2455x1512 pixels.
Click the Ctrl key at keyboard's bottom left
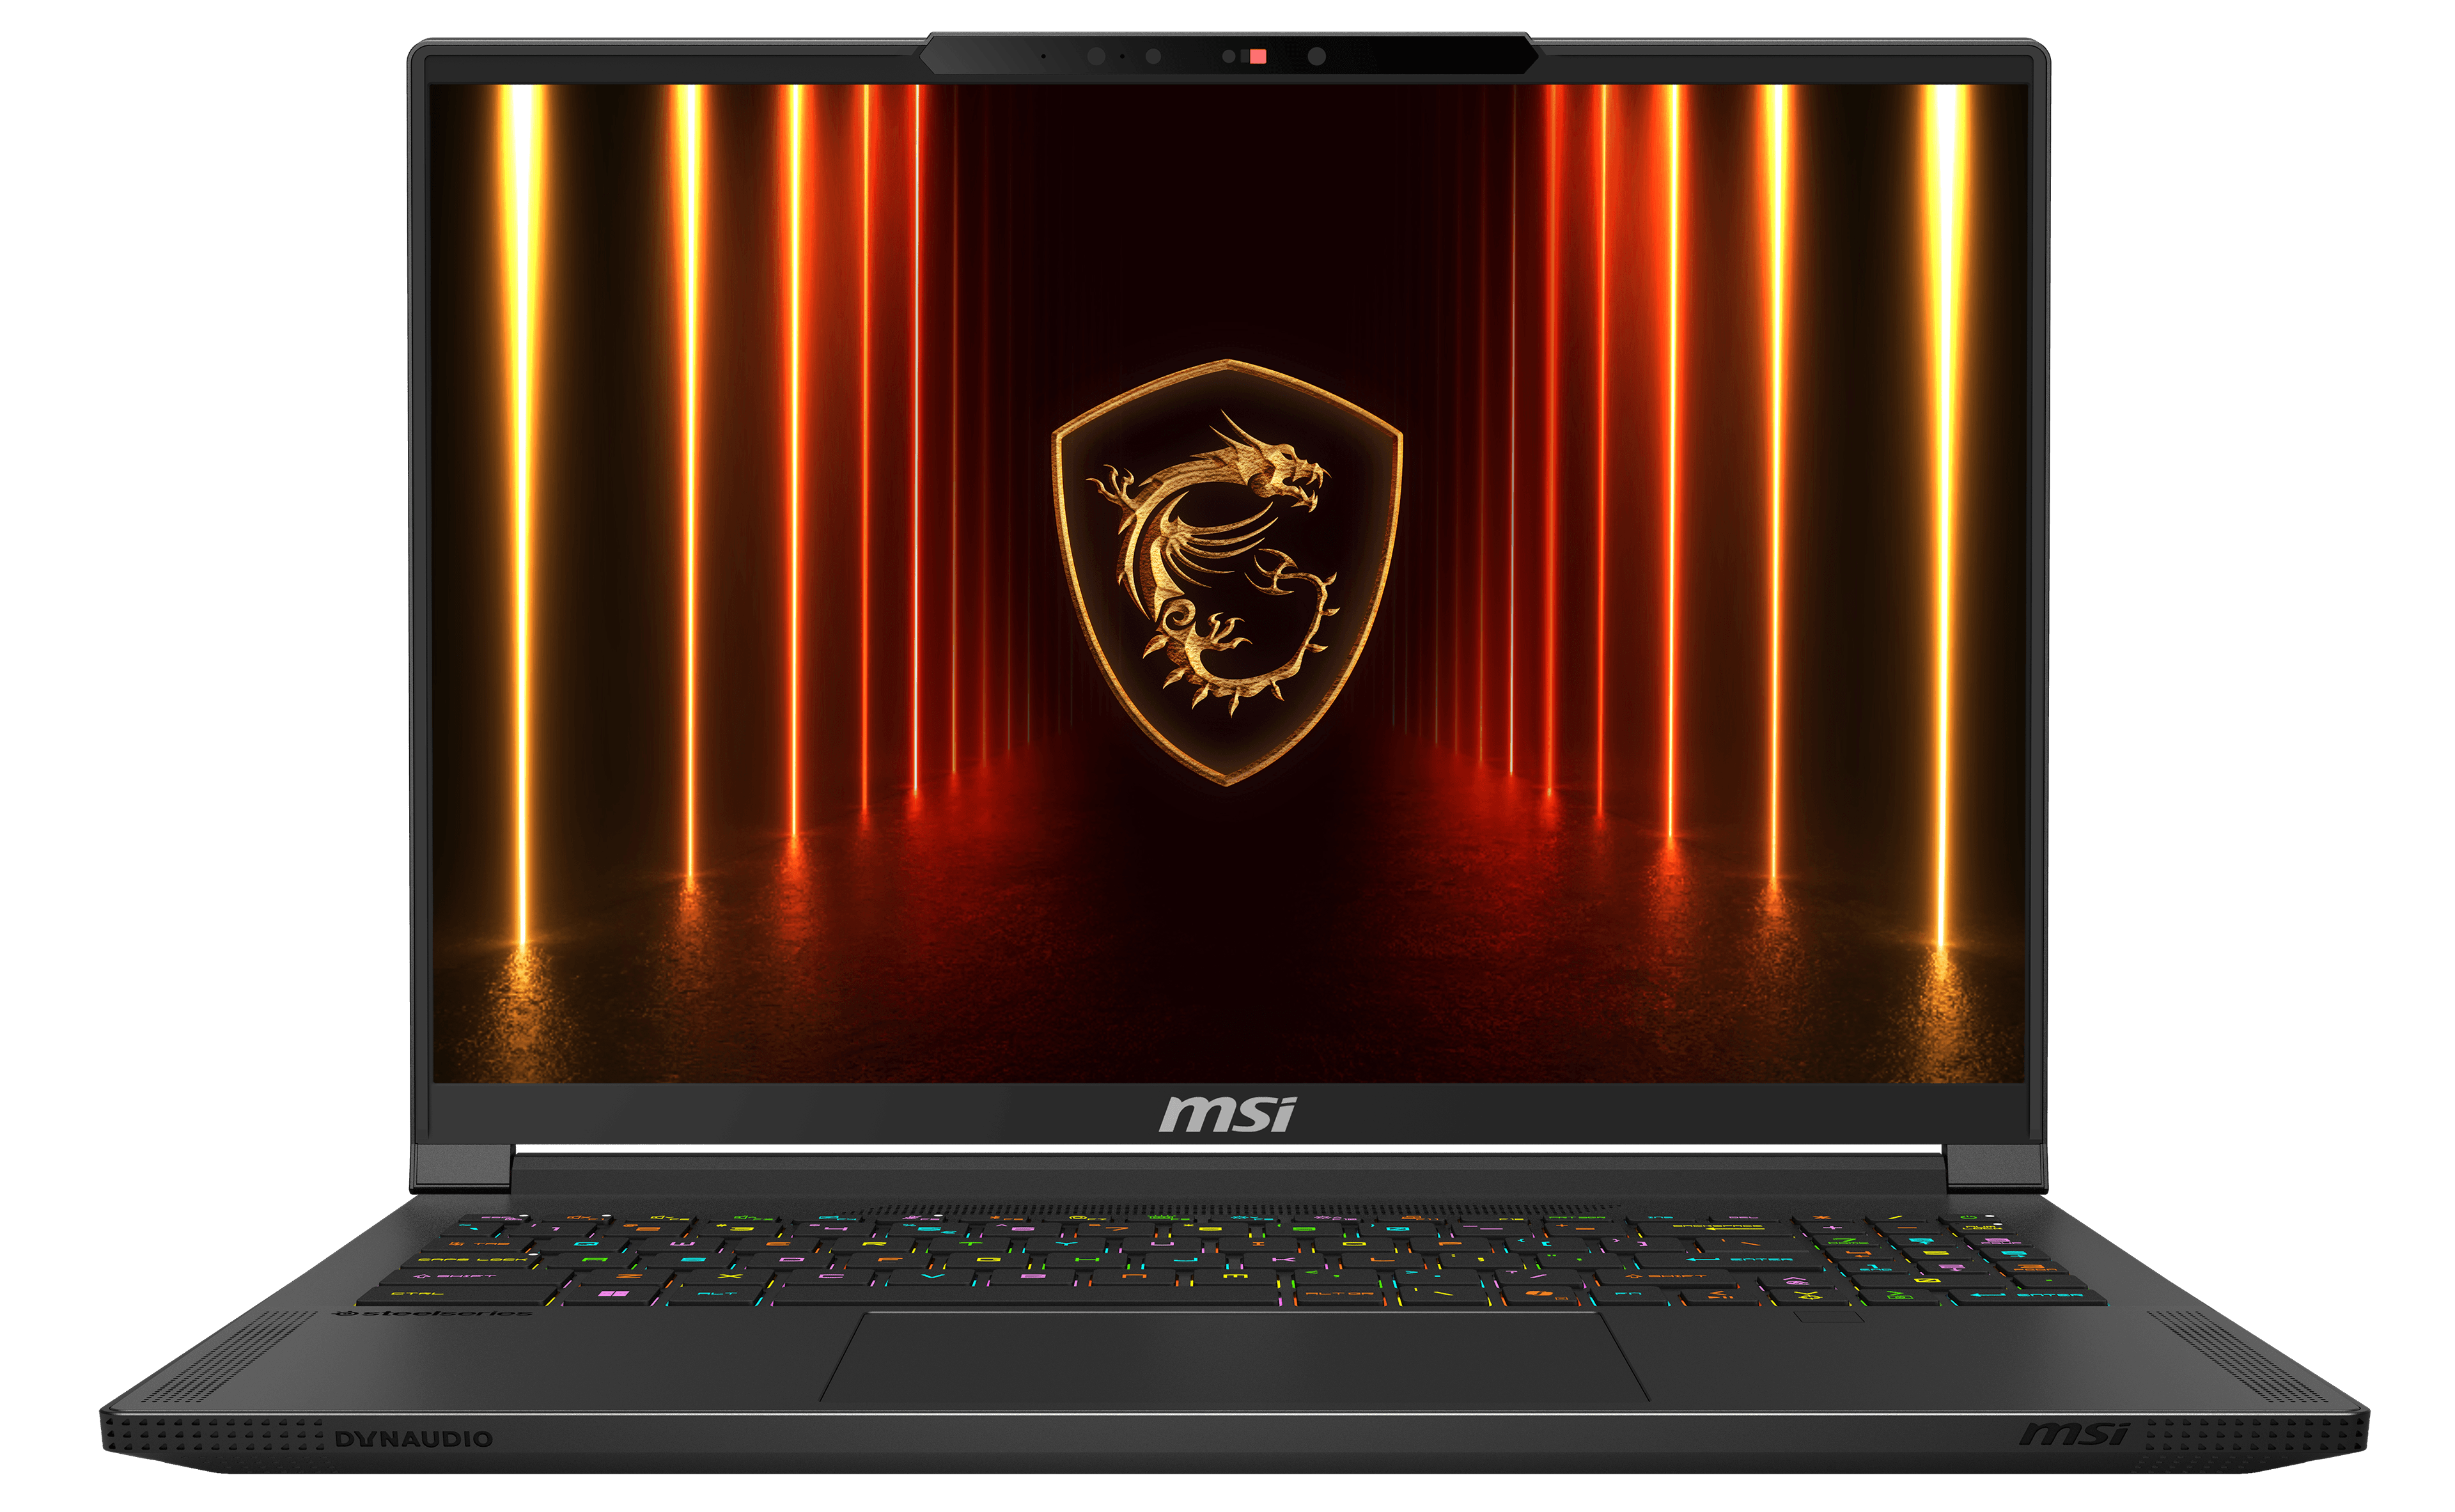pos(457,1295)
